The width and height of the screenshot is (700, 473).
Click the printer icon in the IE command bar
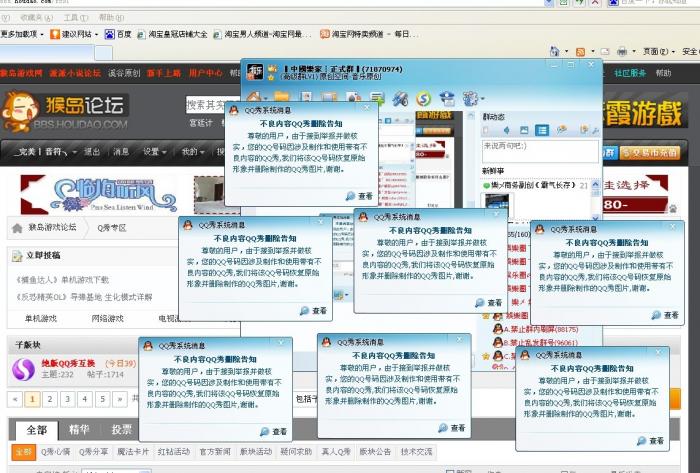pyautogui.click(x=622, y=52)
